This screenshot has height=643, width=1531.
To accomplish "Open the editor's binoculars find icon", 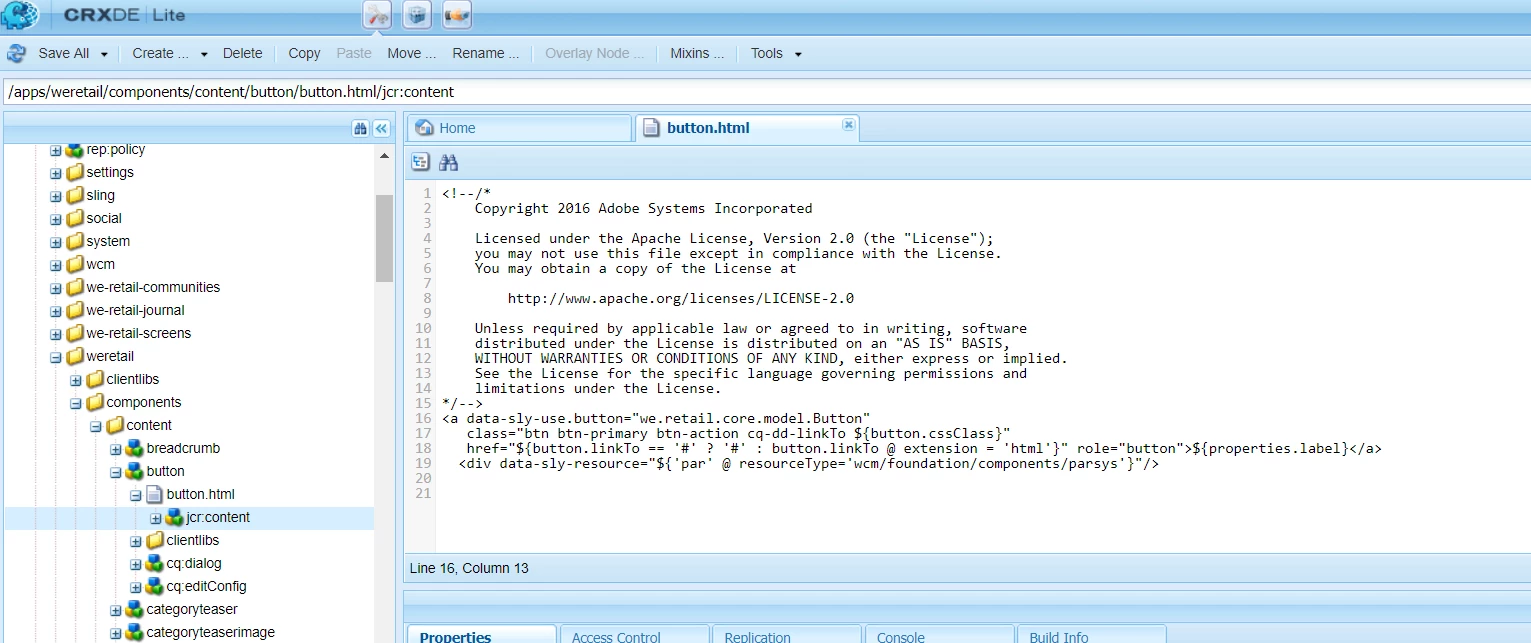I will coord(448,162).
